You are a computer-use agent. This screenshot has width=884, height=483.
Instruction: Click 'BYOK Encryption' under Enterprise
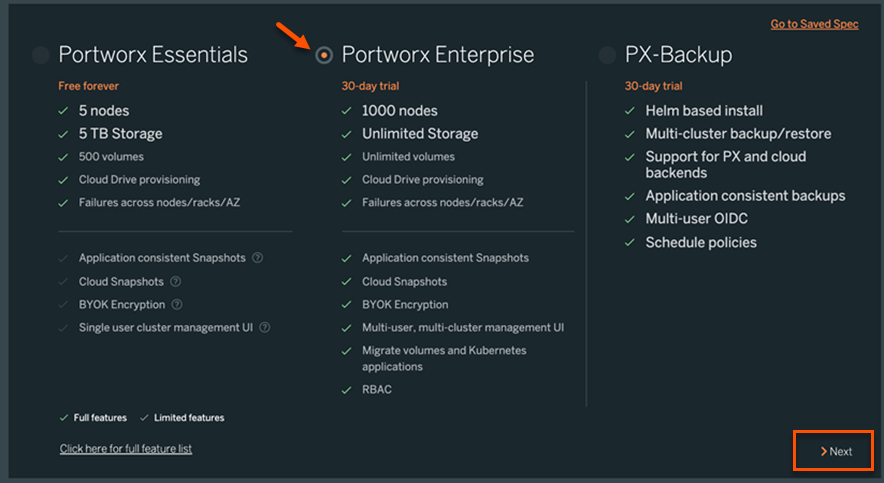pyautogui.click(x=405, y=304)
